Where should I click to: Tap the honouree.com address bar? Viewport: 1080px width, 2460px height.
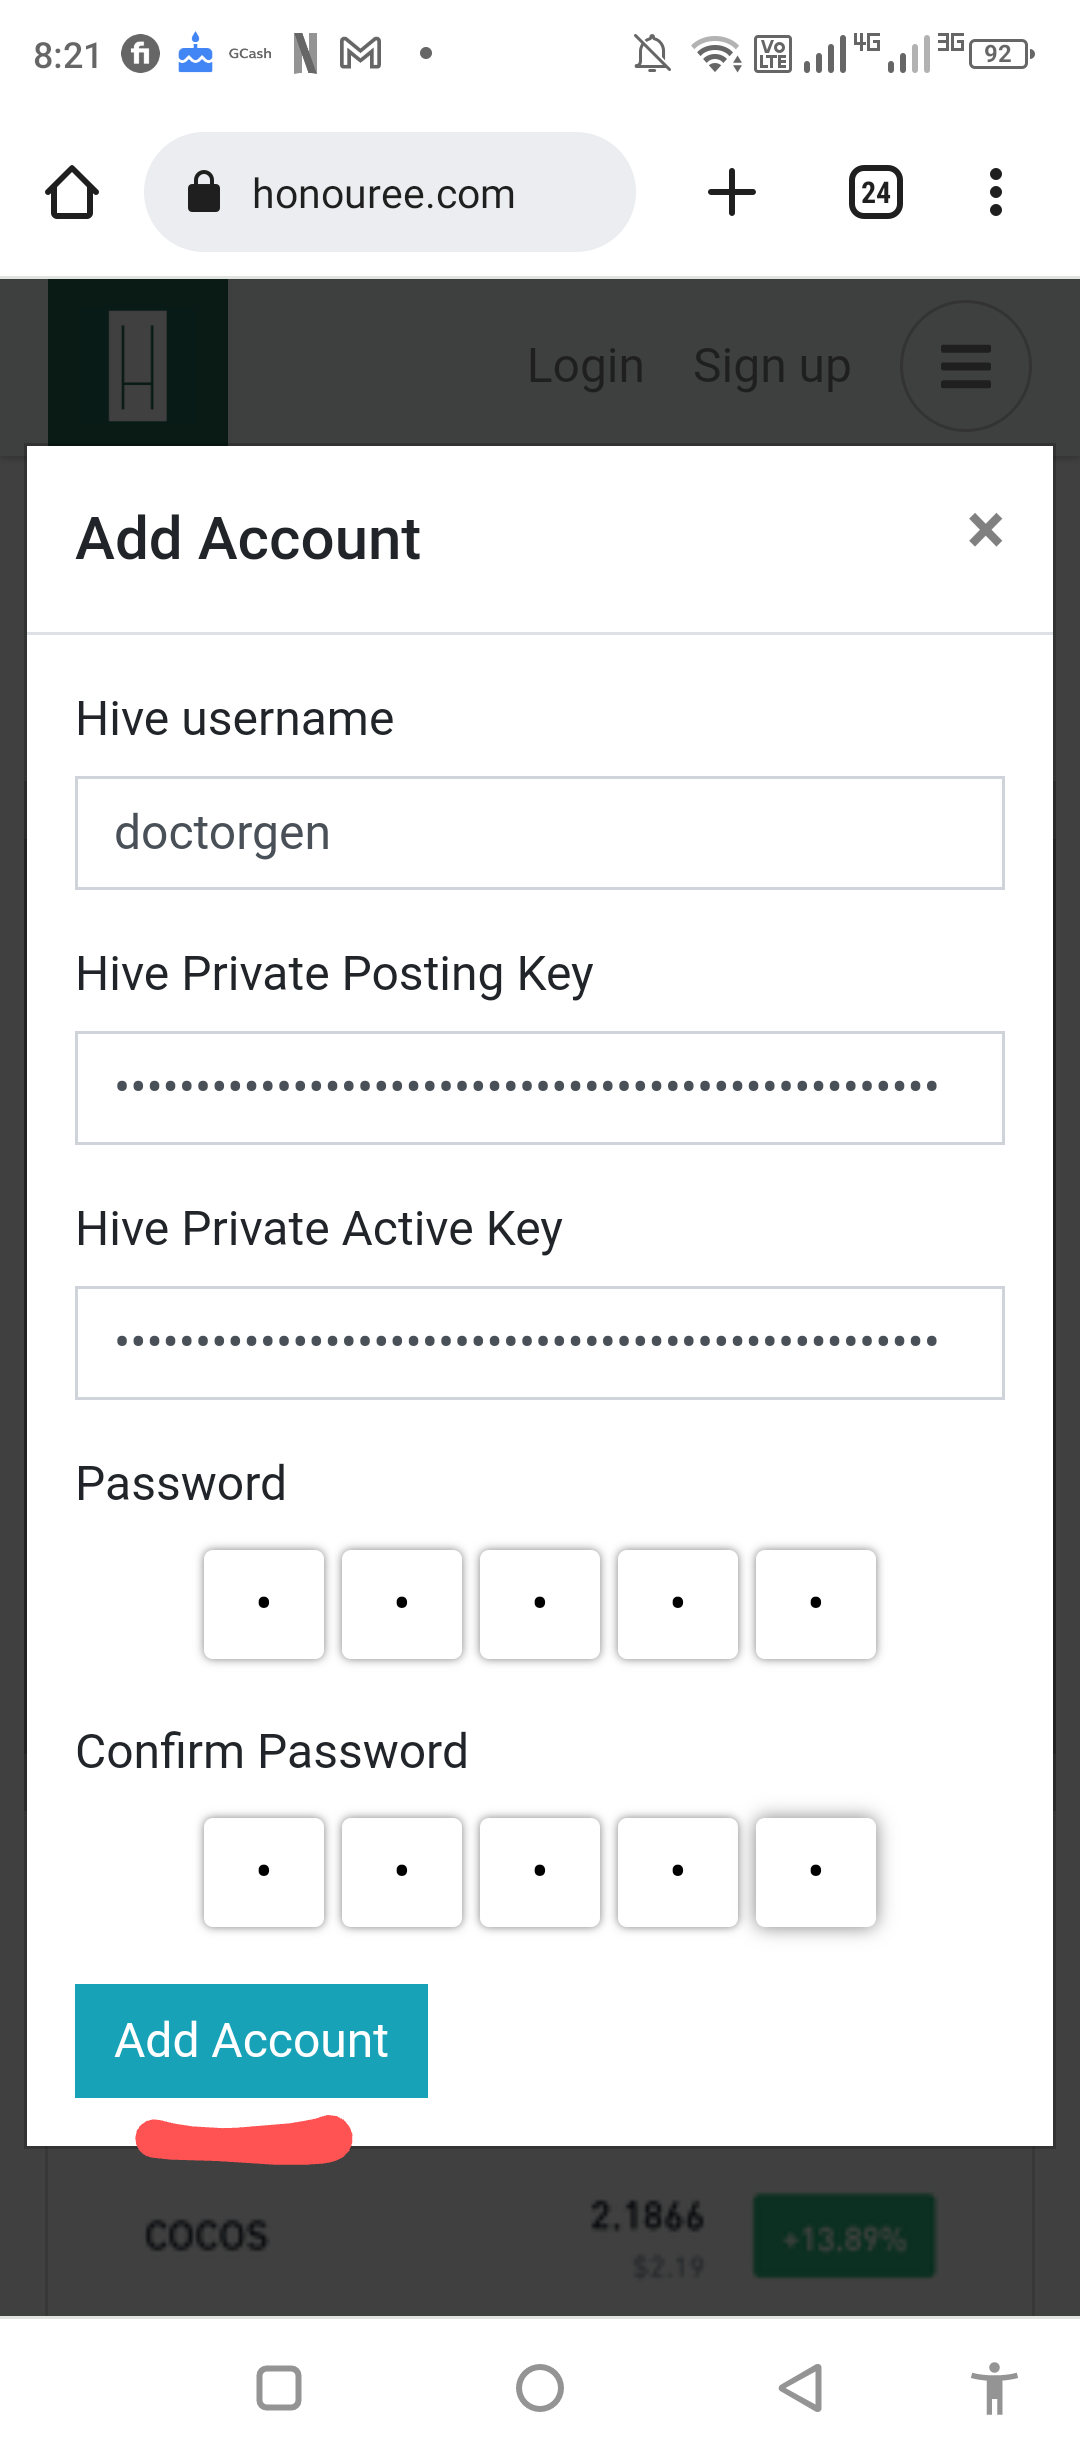pyautogui.click(x=390, y=192)
